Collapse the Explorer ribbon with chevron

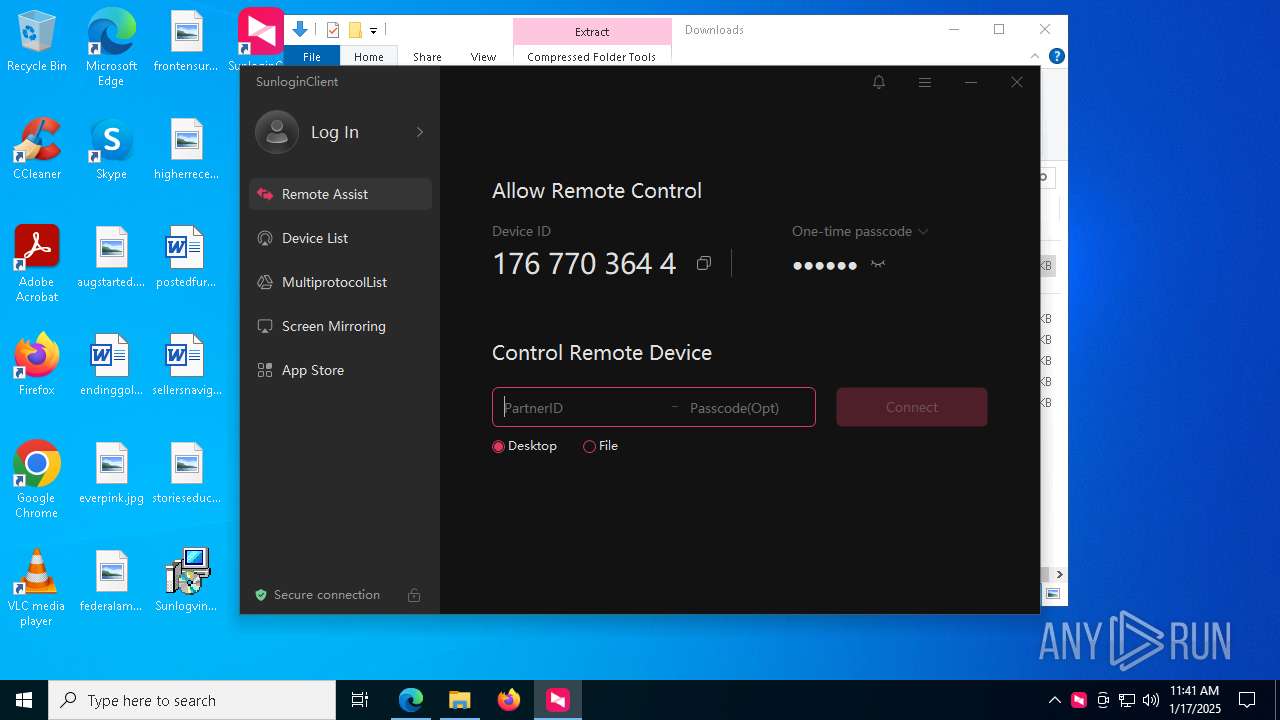coord(1035,57)
